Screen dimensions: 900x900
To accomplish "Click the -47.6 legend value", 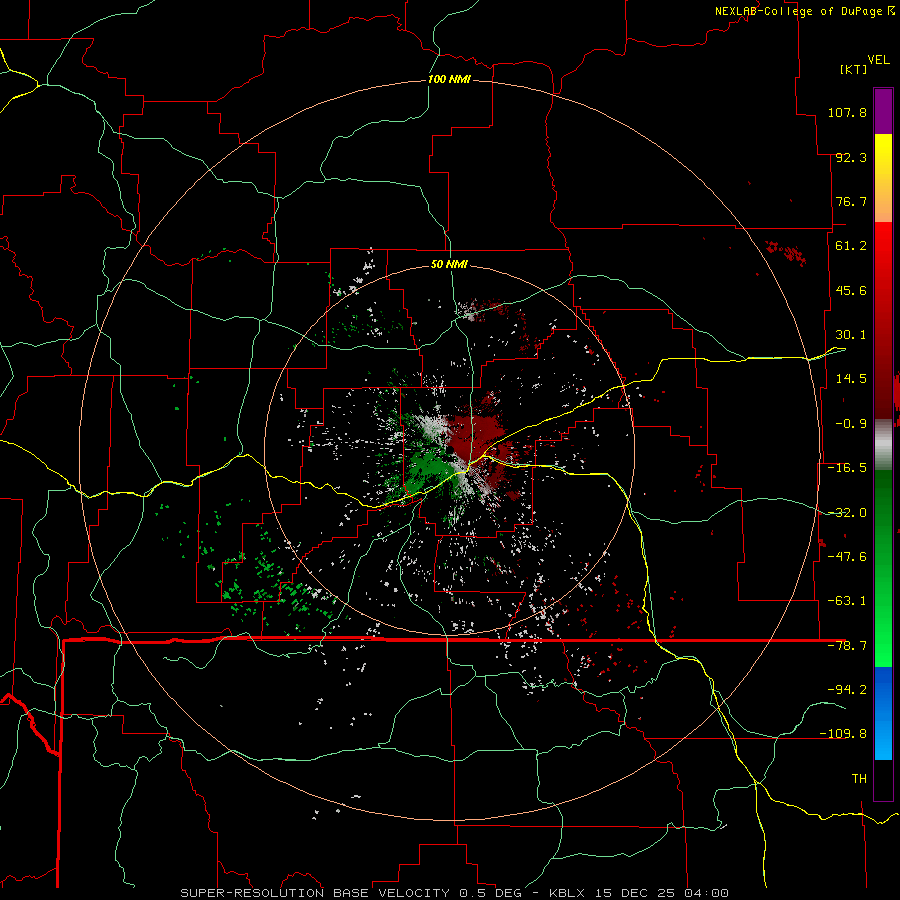I will pyautogui.click(x=847, y=557).
